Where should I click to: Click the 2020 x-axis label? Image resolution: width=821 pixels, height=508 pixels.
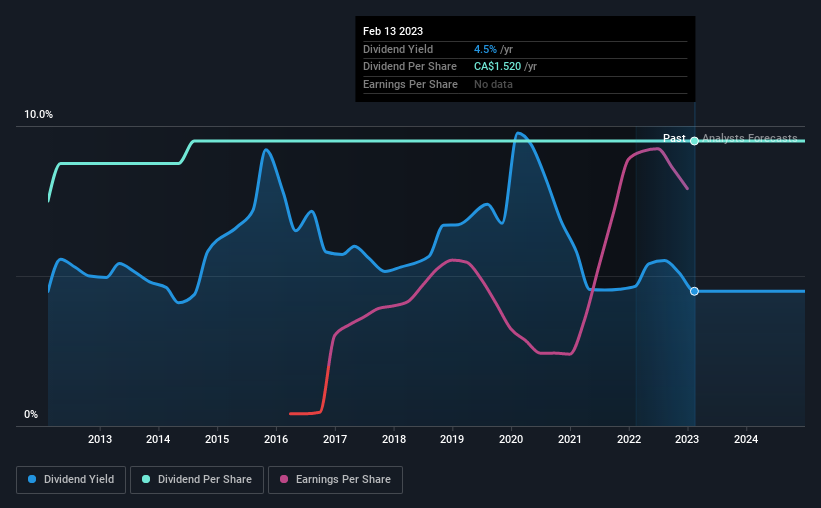(511, 439)
